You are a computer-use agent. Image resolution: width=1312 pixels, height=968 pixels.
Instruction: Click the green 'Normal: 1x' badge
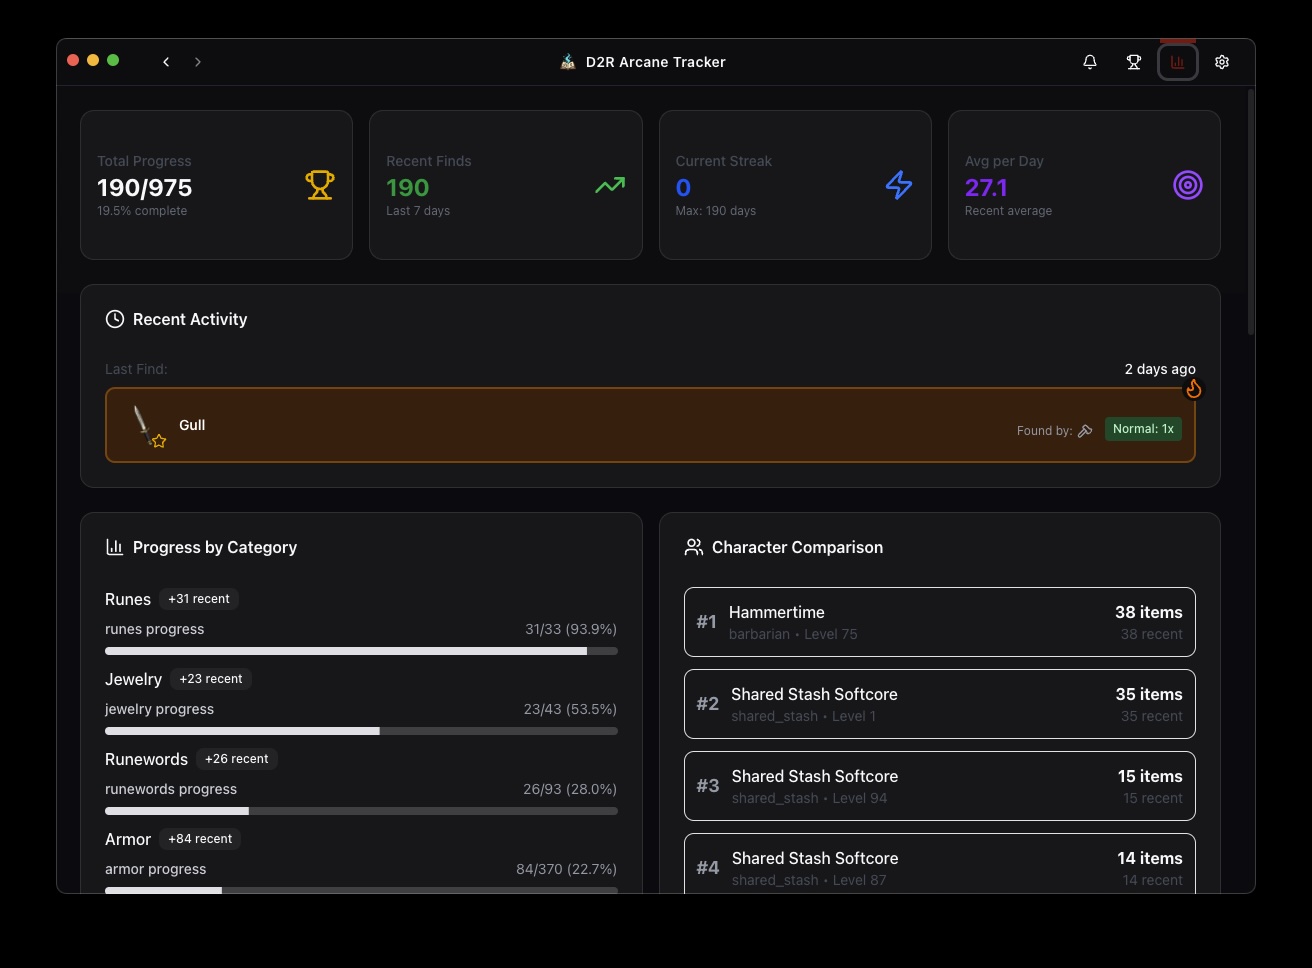pyautogui.click(x=1143, y=428)
